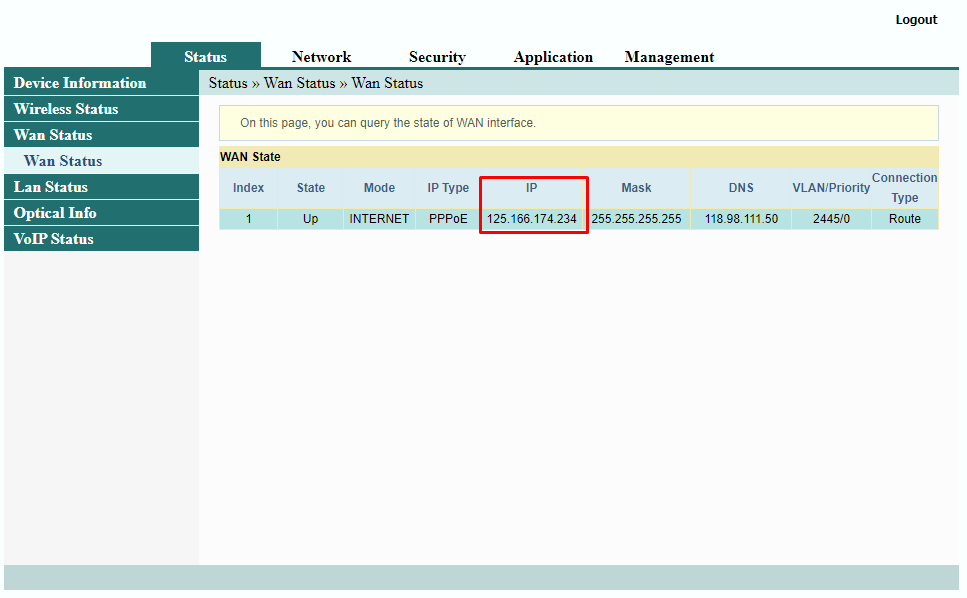Switch to the Network tab
This screenshot has height=598, width=967.
[321, 57]
